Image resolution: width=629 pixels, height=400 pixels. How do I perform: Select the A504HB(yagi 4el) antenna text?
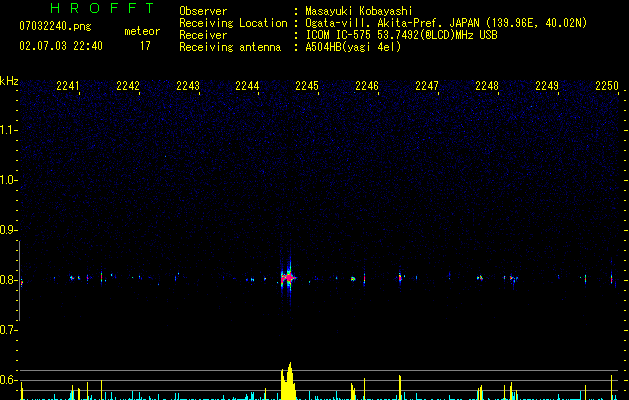click(353, 47)
